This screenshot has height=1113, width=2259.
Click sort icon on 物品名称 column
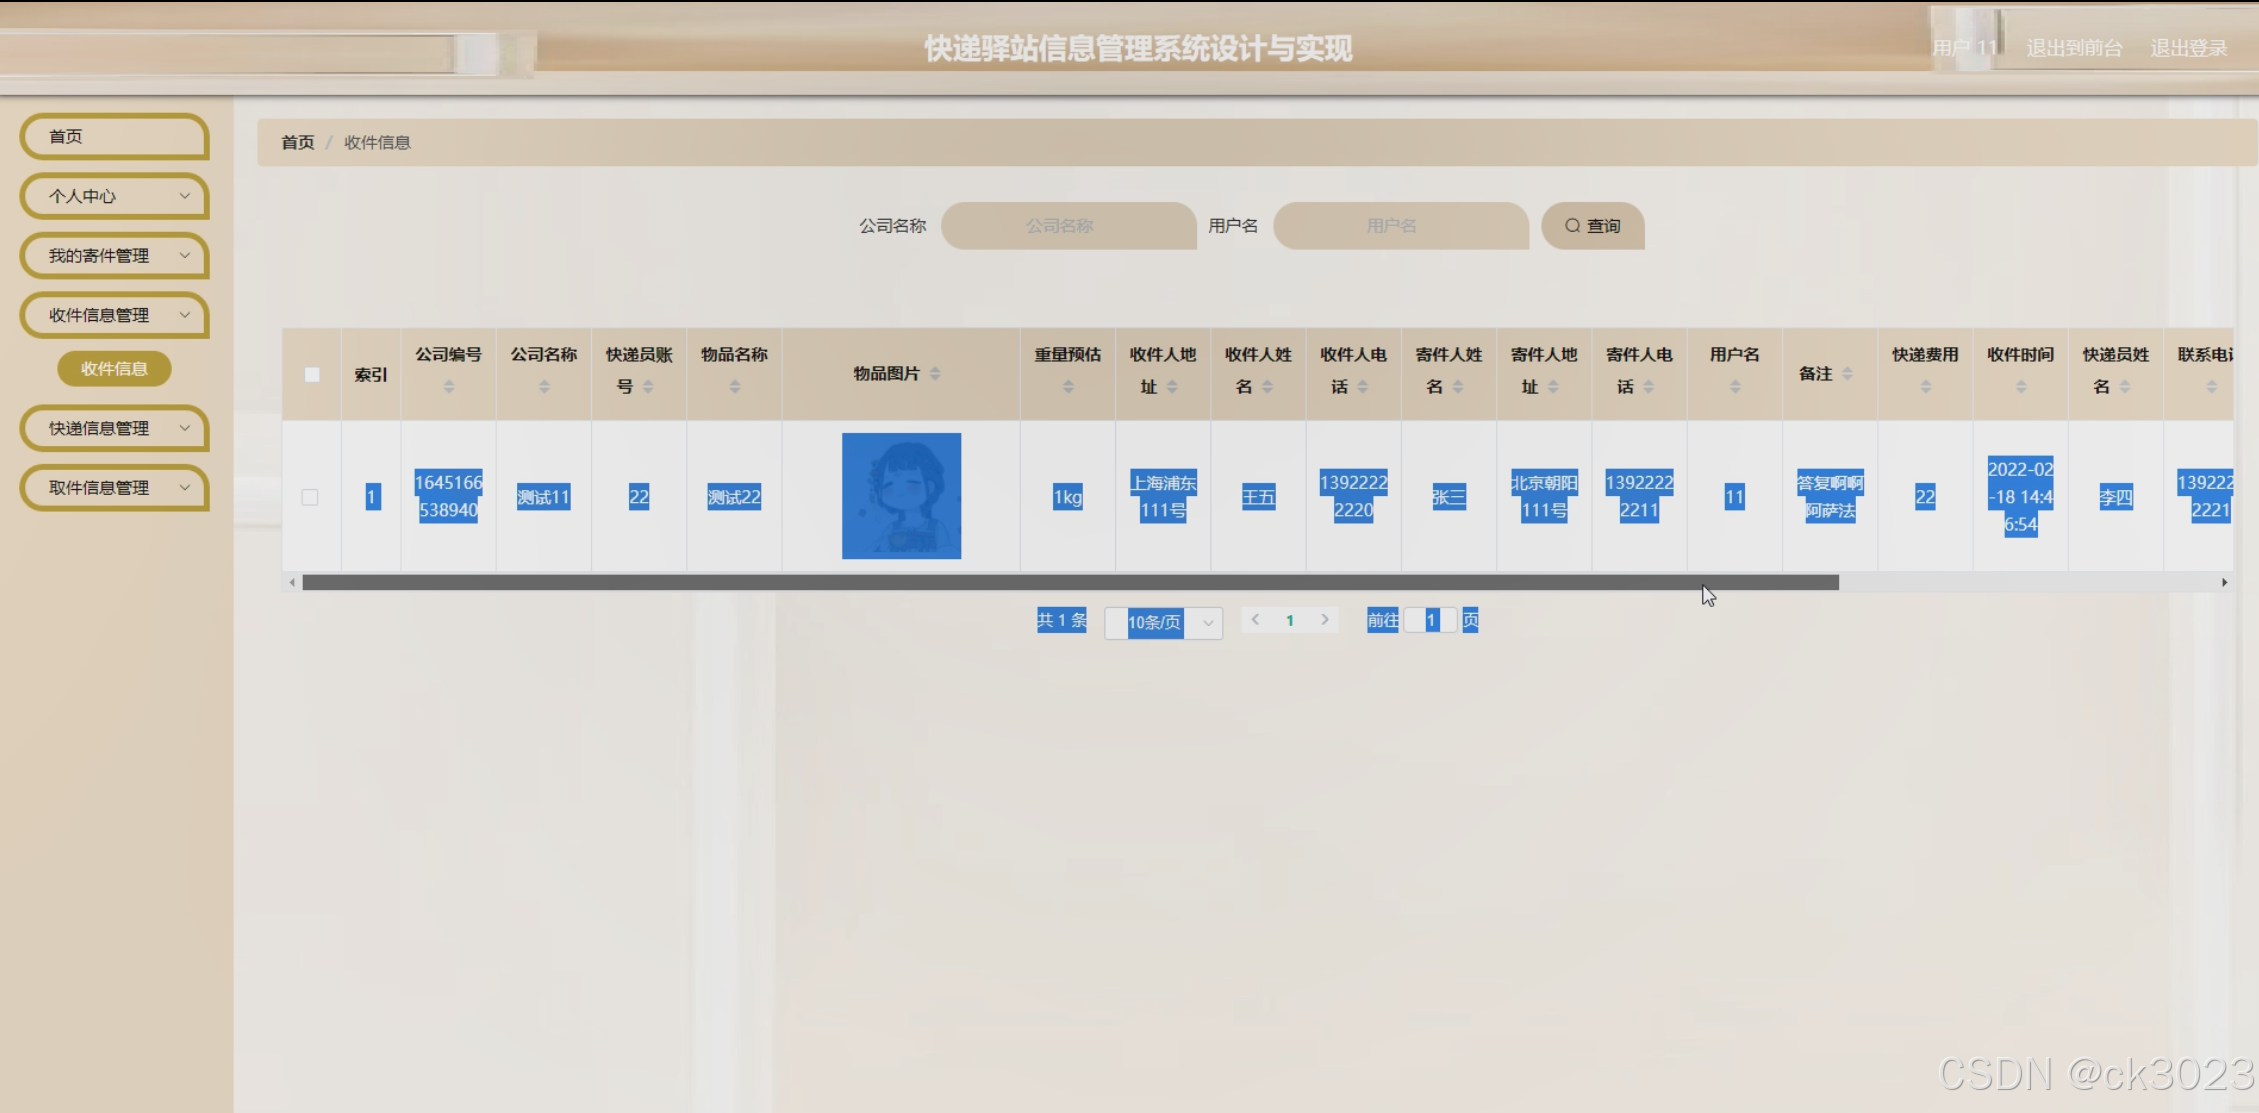[x=734, y=387]
